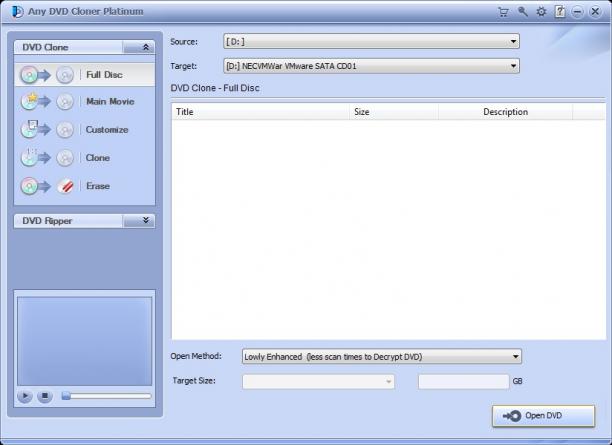Viewport: 612px width, 445px height.
Task: Play the preview video
Action: pyautogui.click(x=25, y=396)
